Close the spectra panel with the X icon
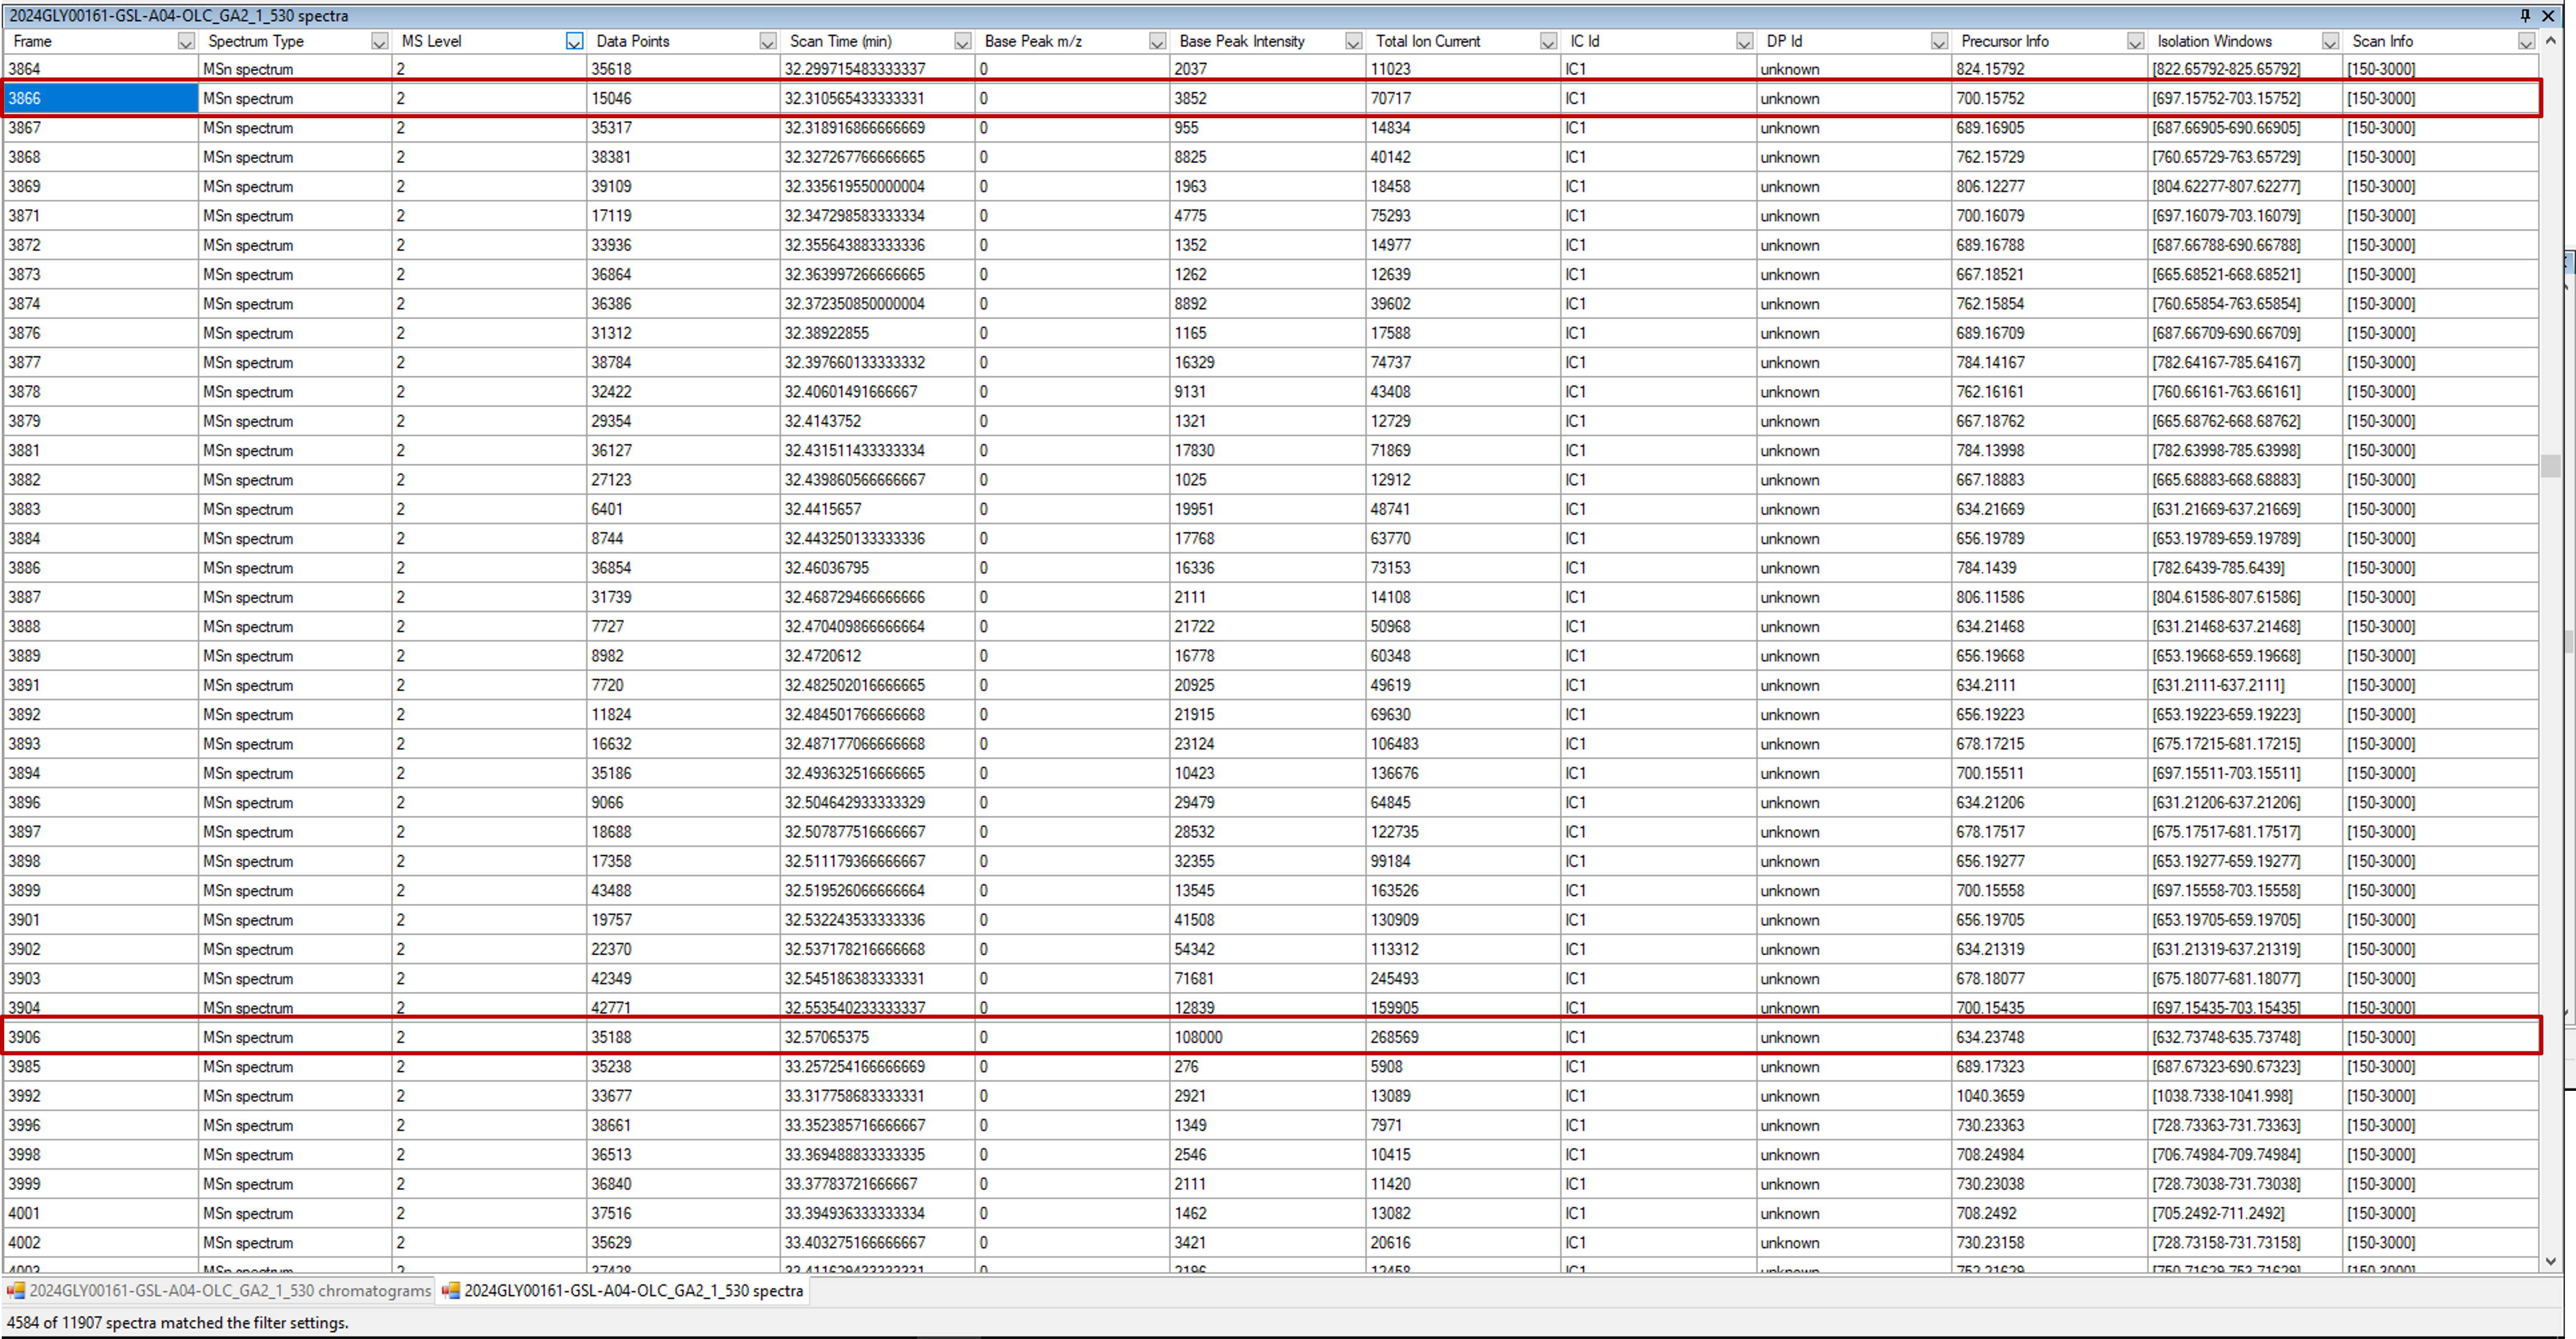Image resolution: width=2576 pixels, height=1339 pixels. pos(2548,15)
